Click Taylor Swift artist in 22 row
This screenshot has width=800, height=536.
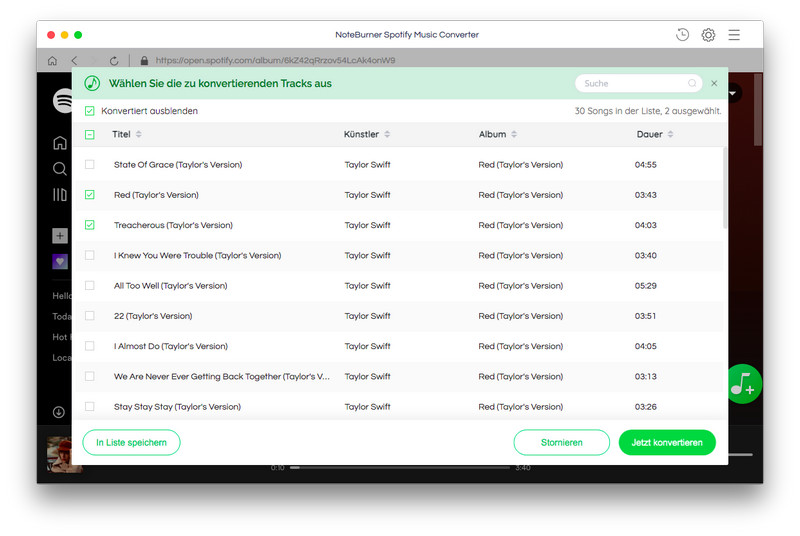[x=367, y=316]
